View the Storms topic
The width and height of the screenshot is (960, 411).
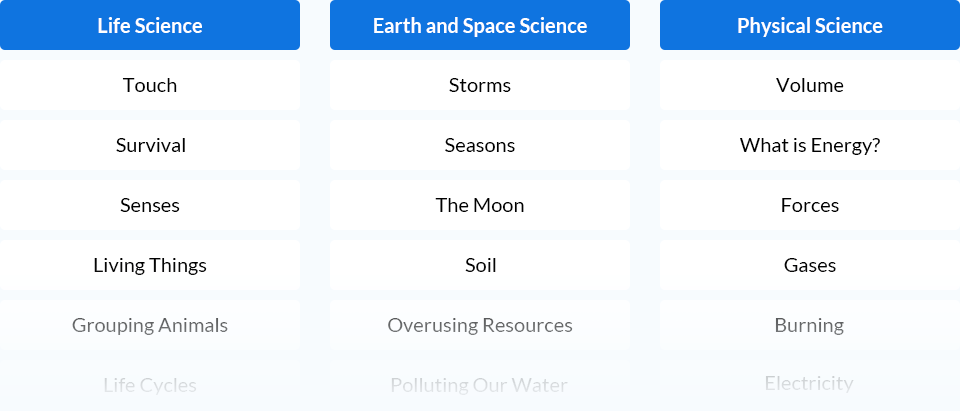tap(480, 85)
